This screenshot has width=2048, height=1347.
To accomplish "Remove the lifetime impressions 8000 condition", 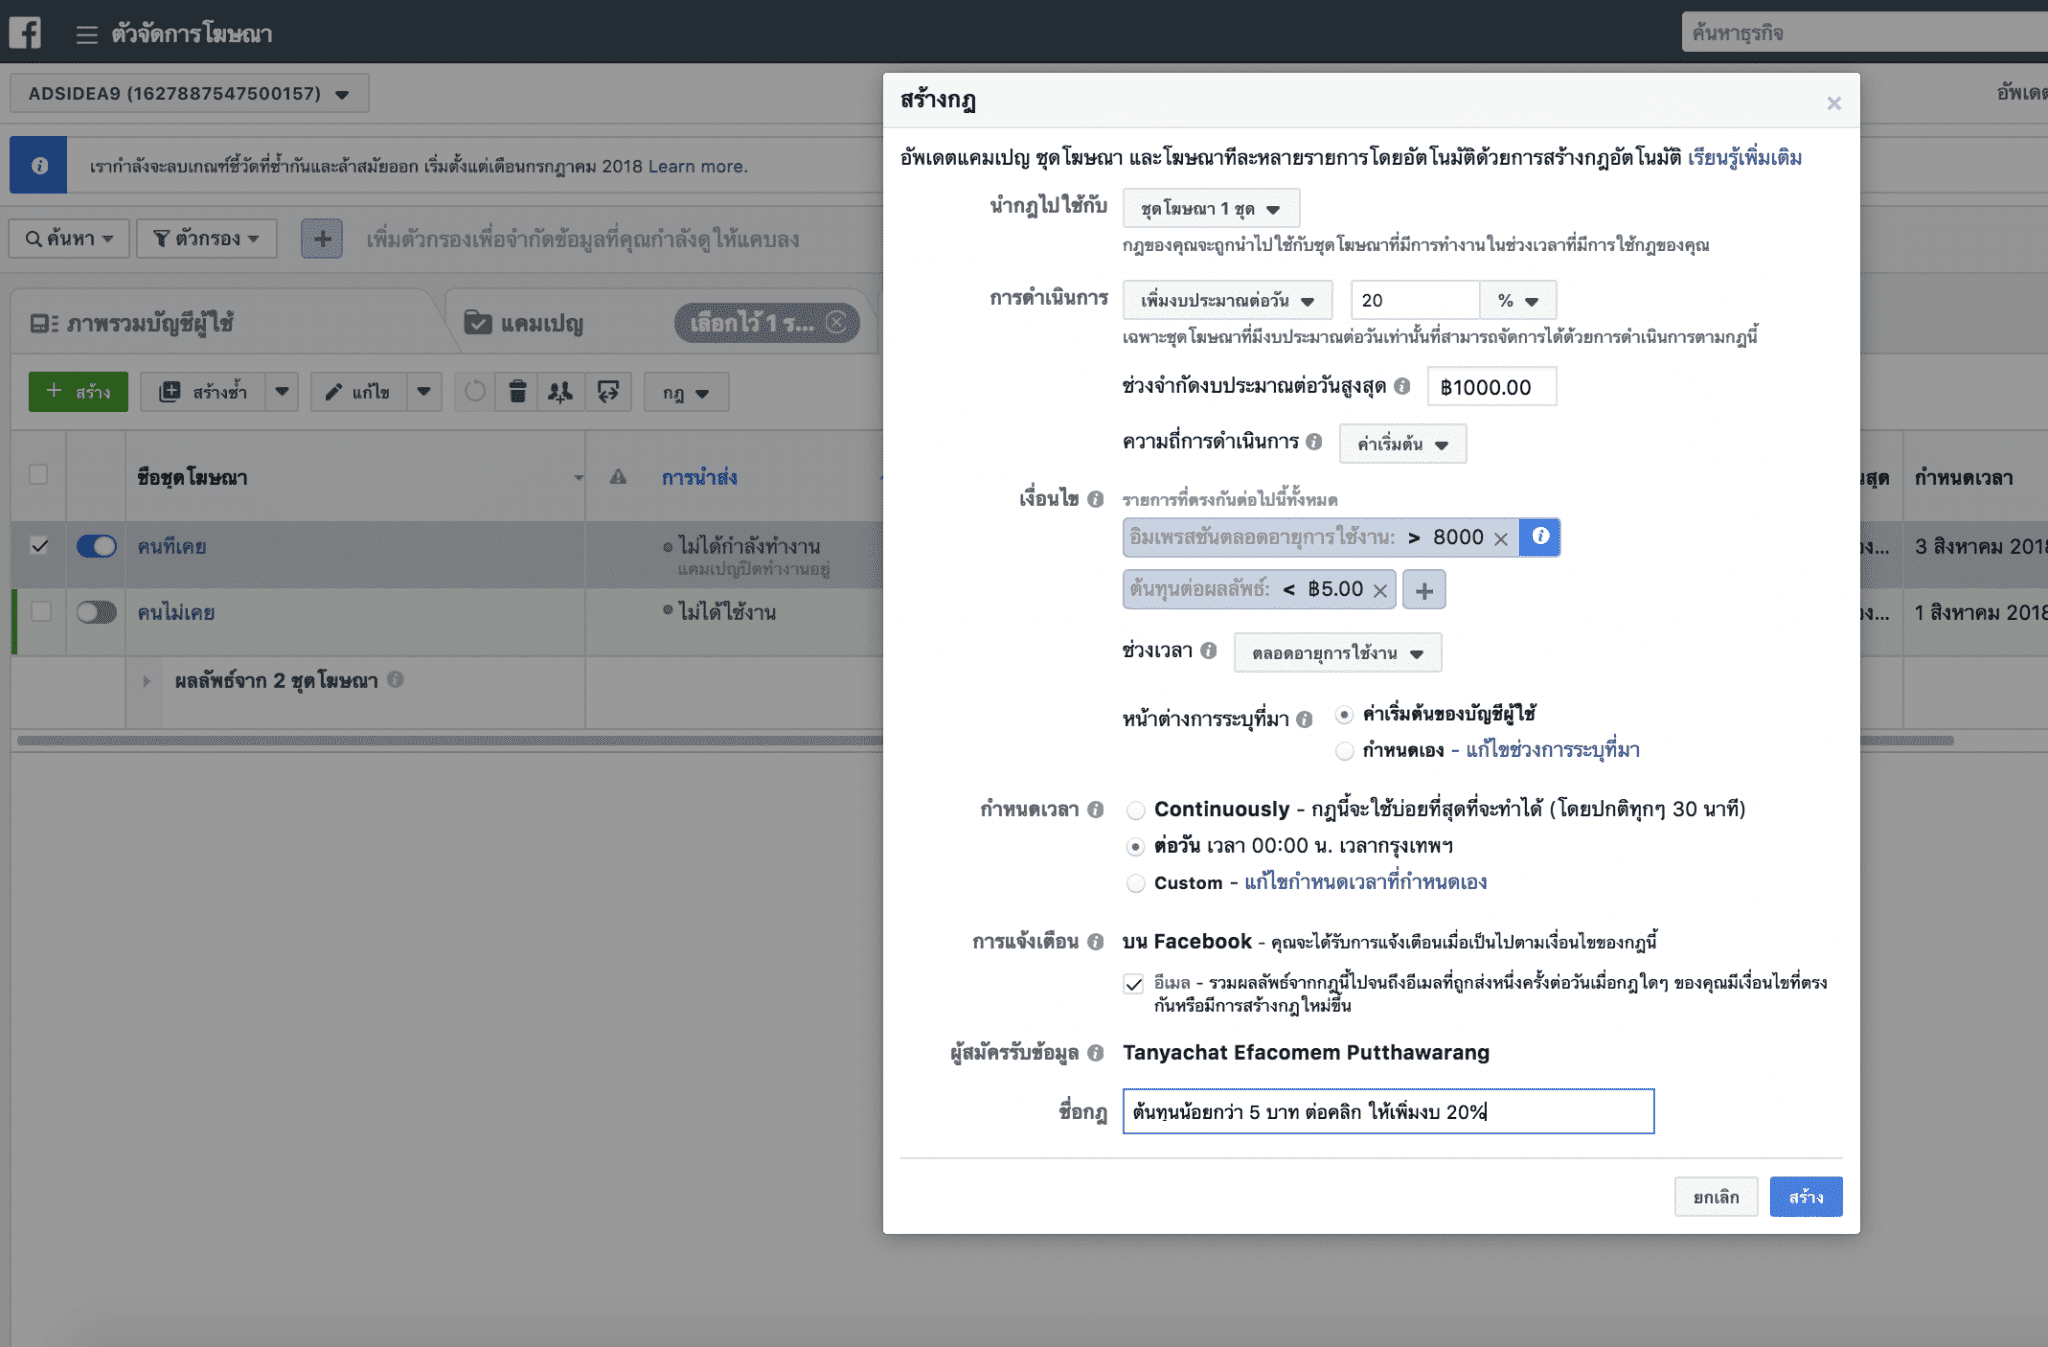I will point(1500,539).
